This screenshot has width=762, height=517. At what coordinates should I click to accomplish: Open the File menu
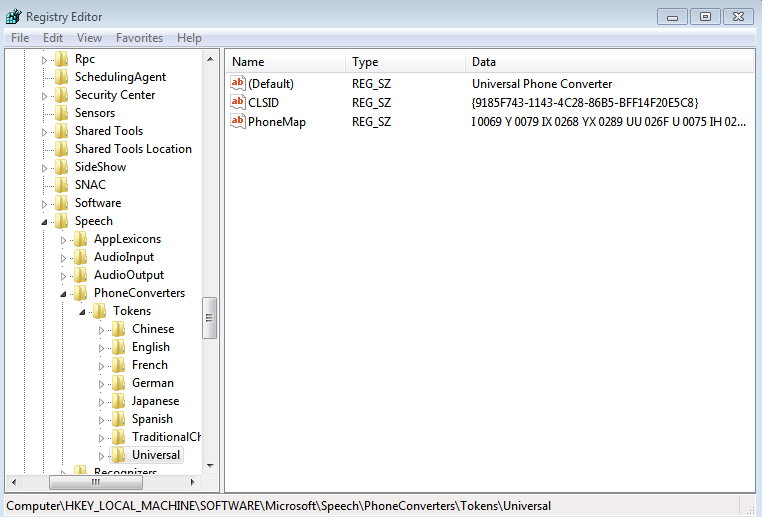20,38
